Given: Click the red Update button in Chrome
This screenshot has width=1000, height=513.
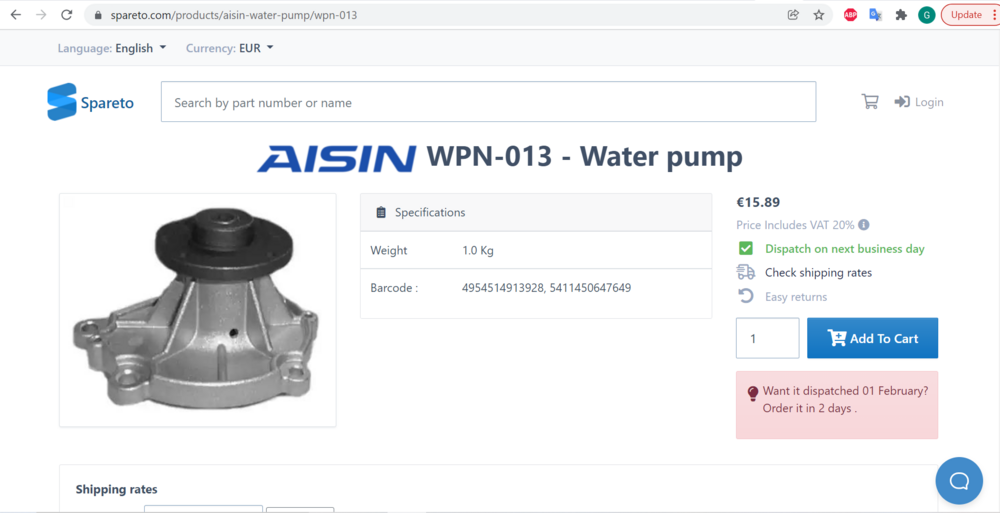Looking at the screenshot, I should 966,15.
